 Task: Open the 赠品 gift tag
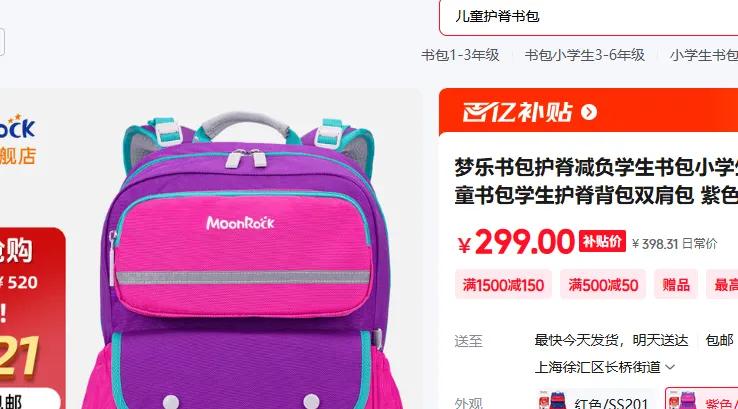tap(676, 284)
